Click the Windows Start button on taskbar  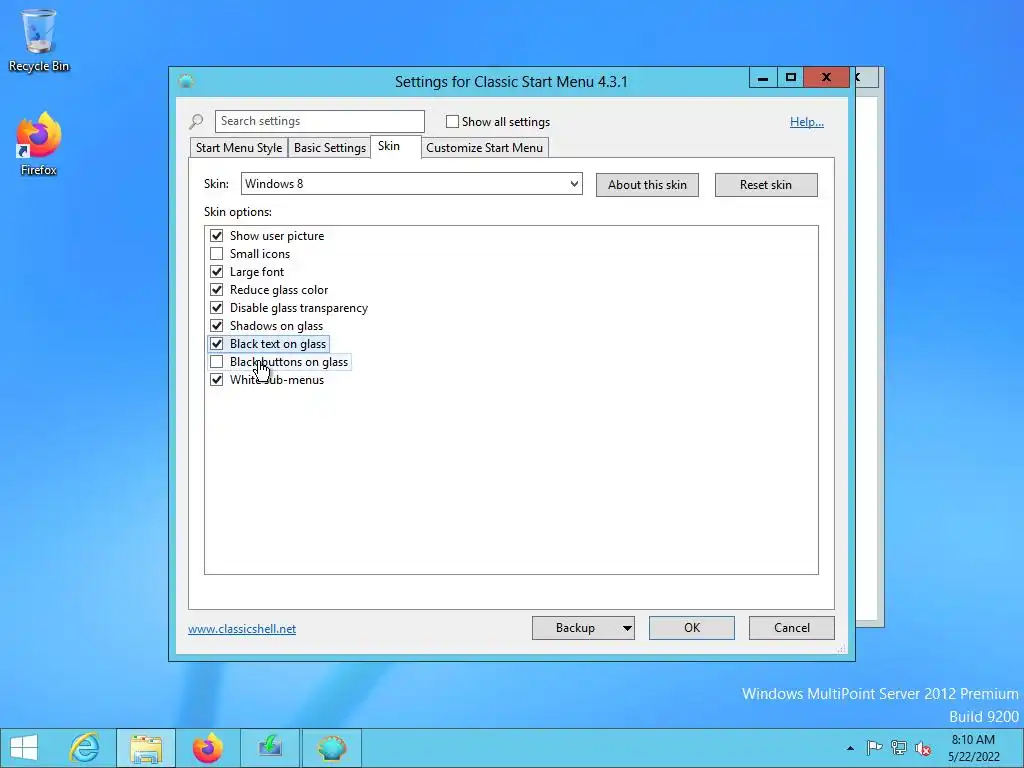click(24, 748)
